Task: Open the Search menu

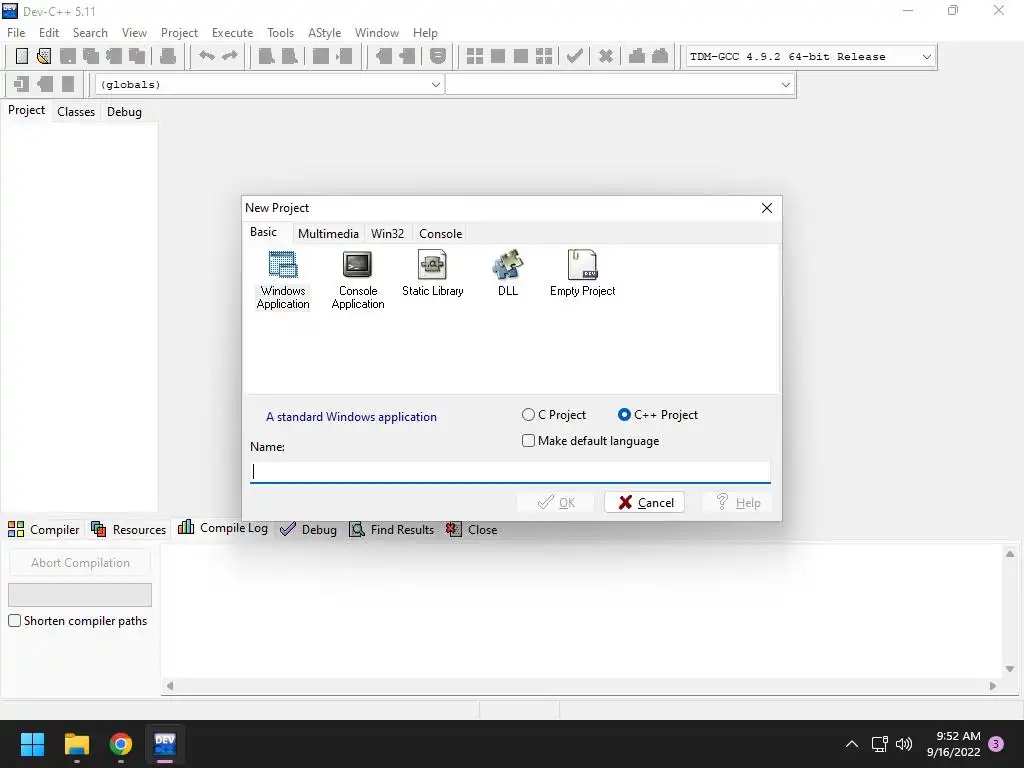Action: tap(90, 33)
